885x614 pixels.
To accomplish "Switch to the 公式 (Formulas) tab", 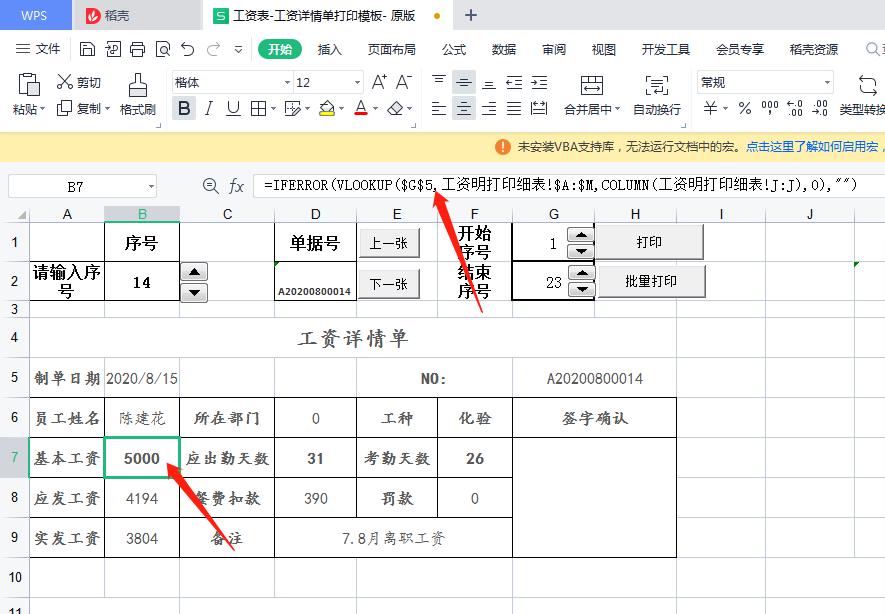I will click(x=454, y=50).
